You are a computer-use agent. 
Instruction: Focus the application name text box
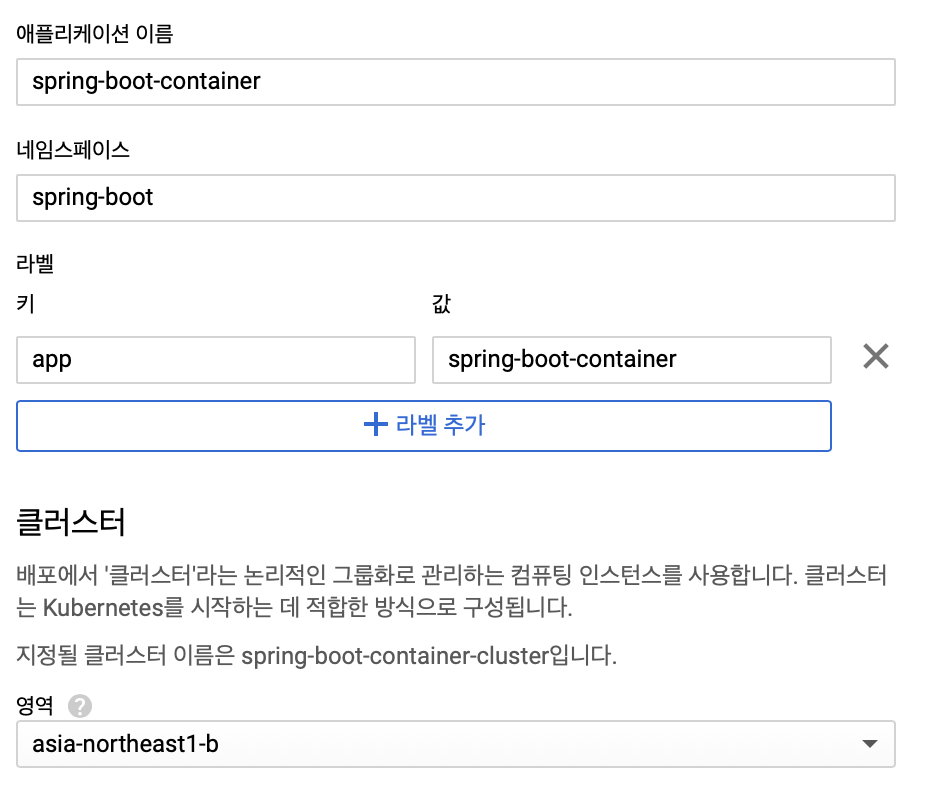455,82
